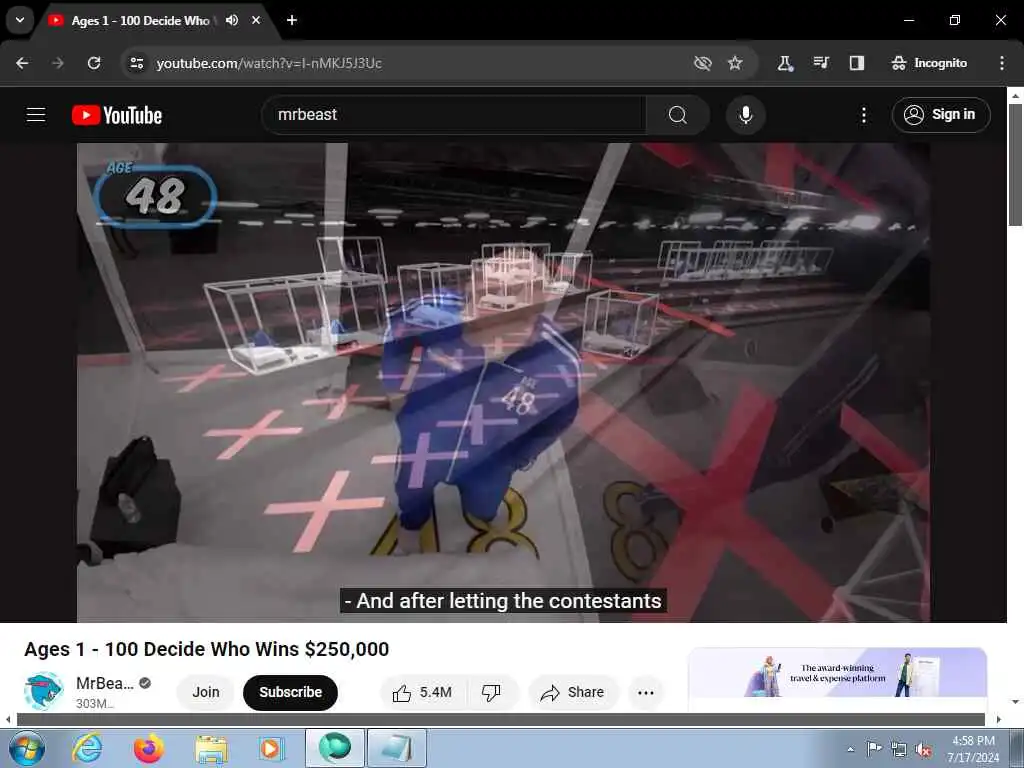Launch Firefox from the taskbar
Image resolution: width=1024 pixels, height=768 pixels.
(149, 748)
